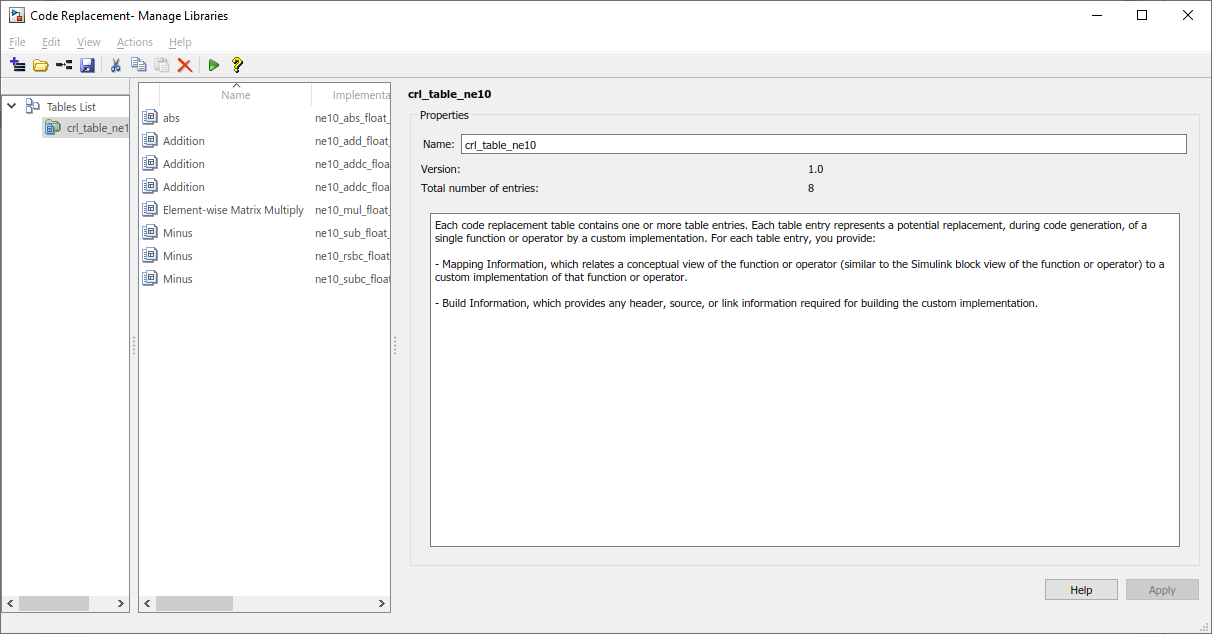Sort entries by the Name column header
1212x634 pixels.
[236, 95]
